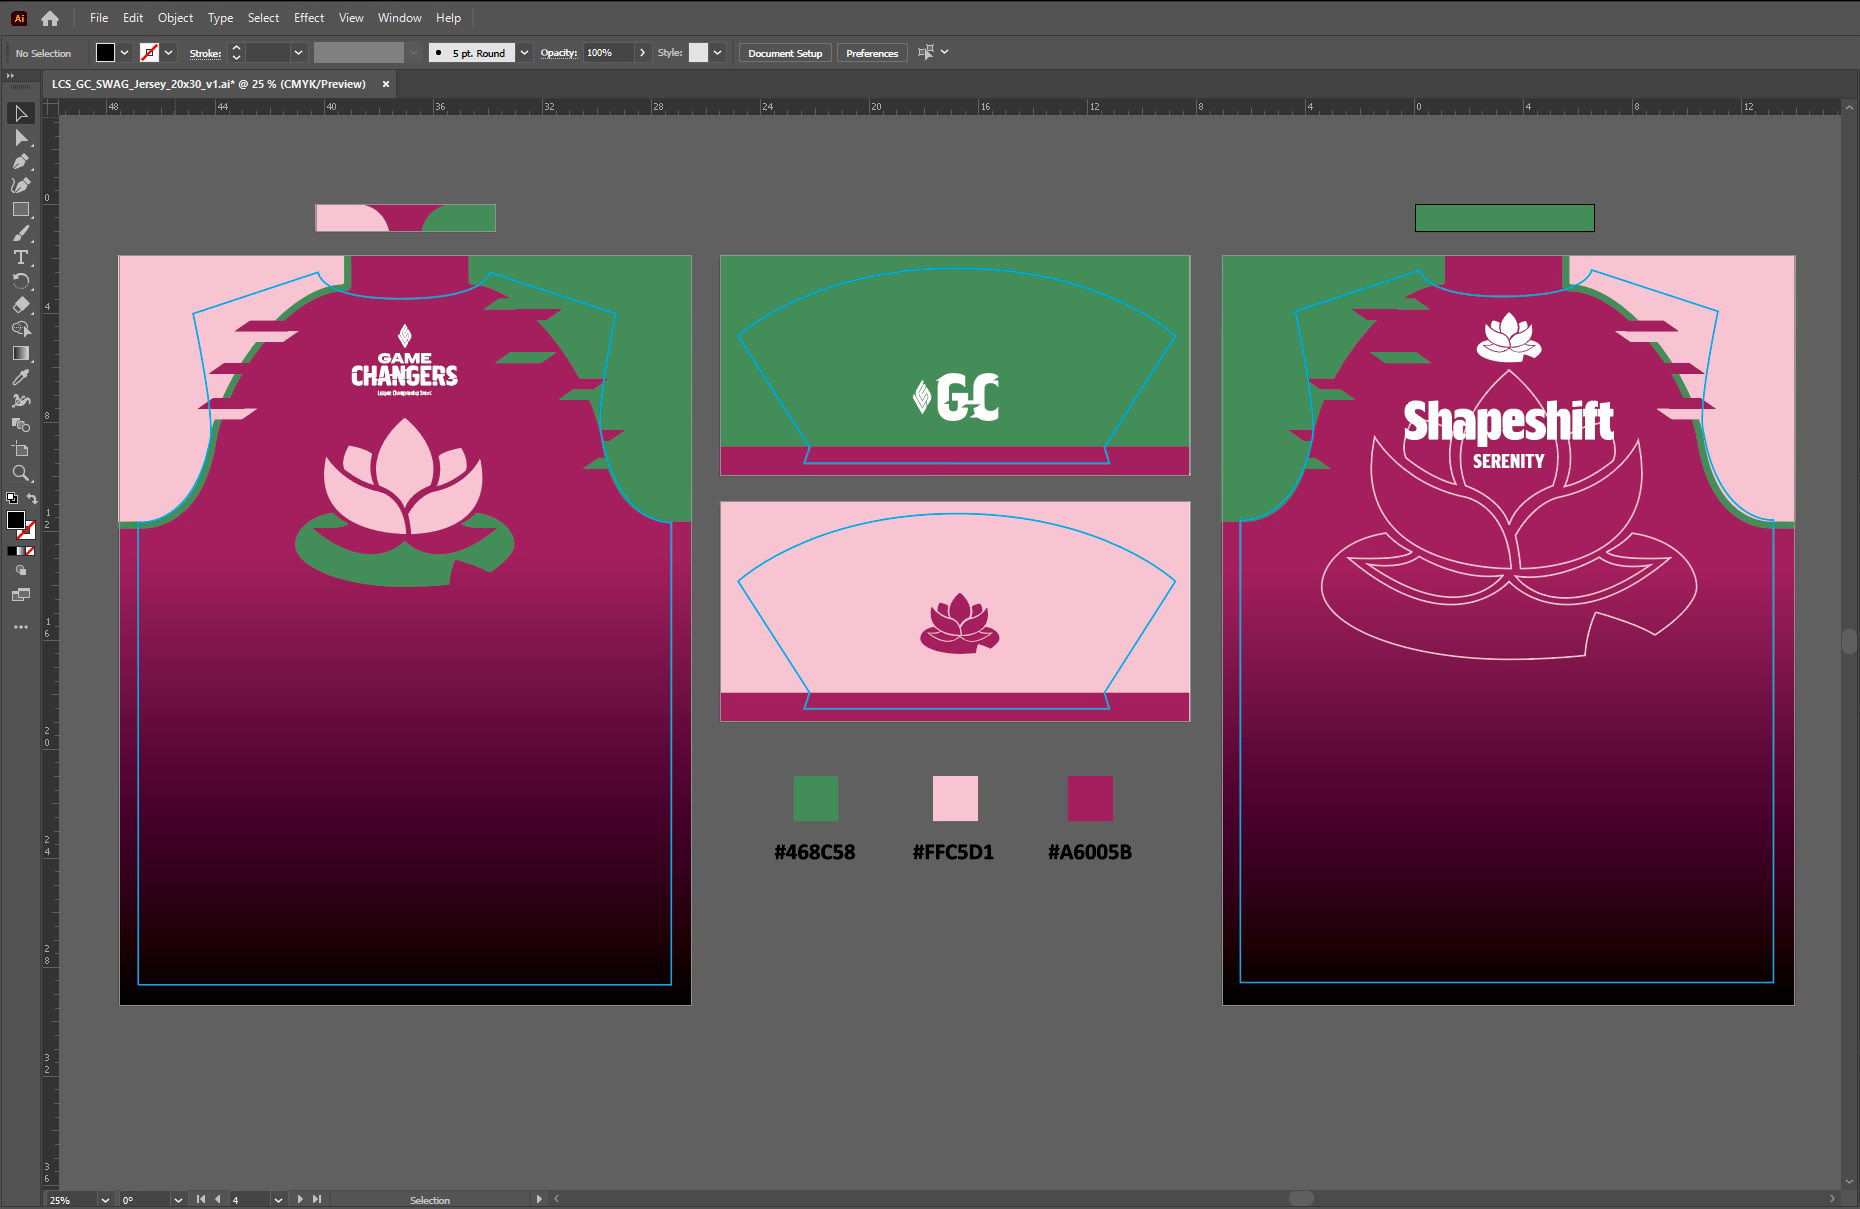Select the Blend tool
Image resolution: width=1860 pixels, height=1209 pixels.
[x=21, y=425]
